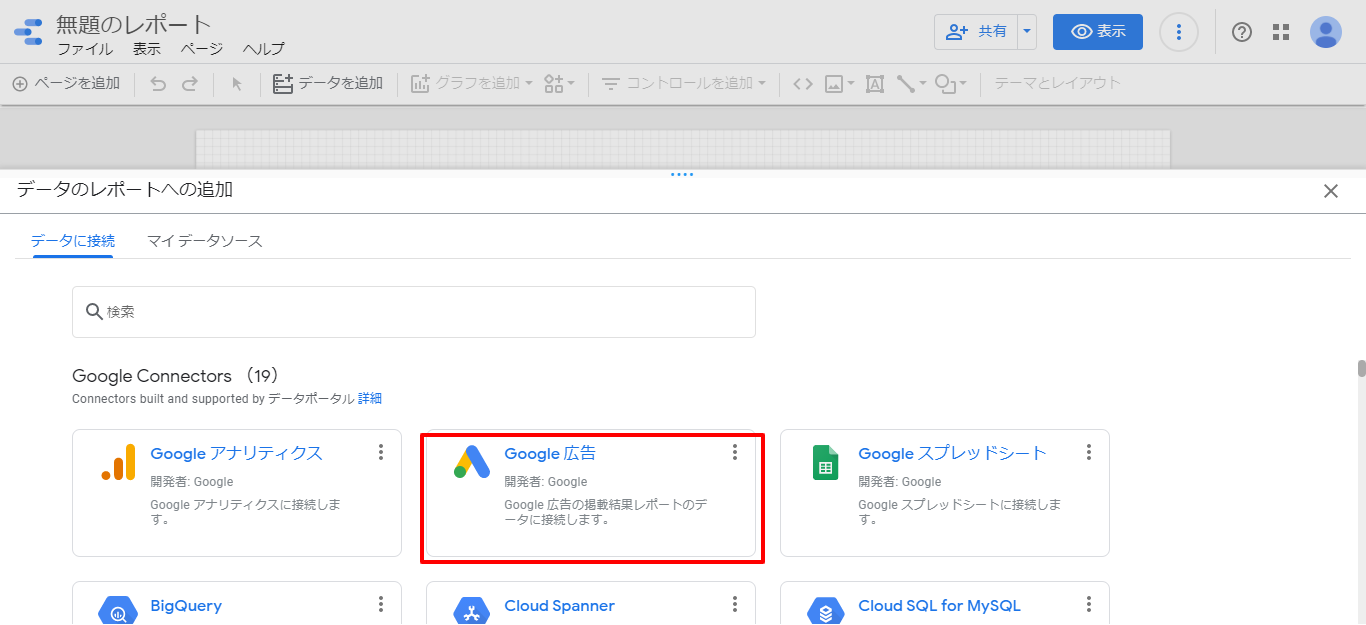This screenshot has width=1366, height=625.
Task: Click the BigQuery hexagon logo icon
Action: coord(118,612)
